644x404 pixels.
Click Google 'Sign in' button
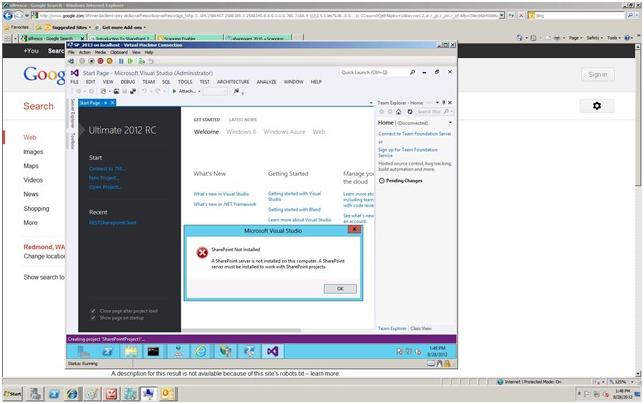coord(598,75)
